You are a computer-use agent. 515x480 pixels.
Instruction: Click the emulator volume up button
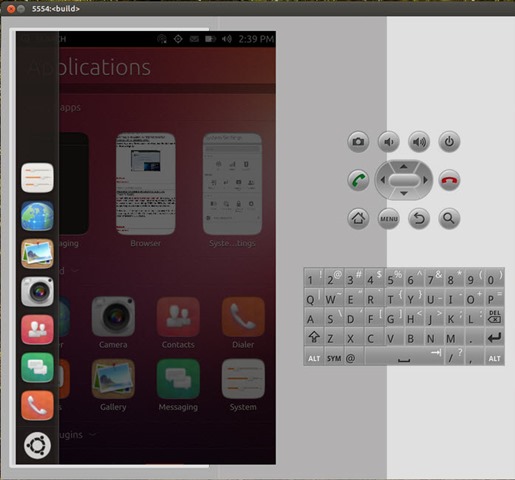click(419, 142)
